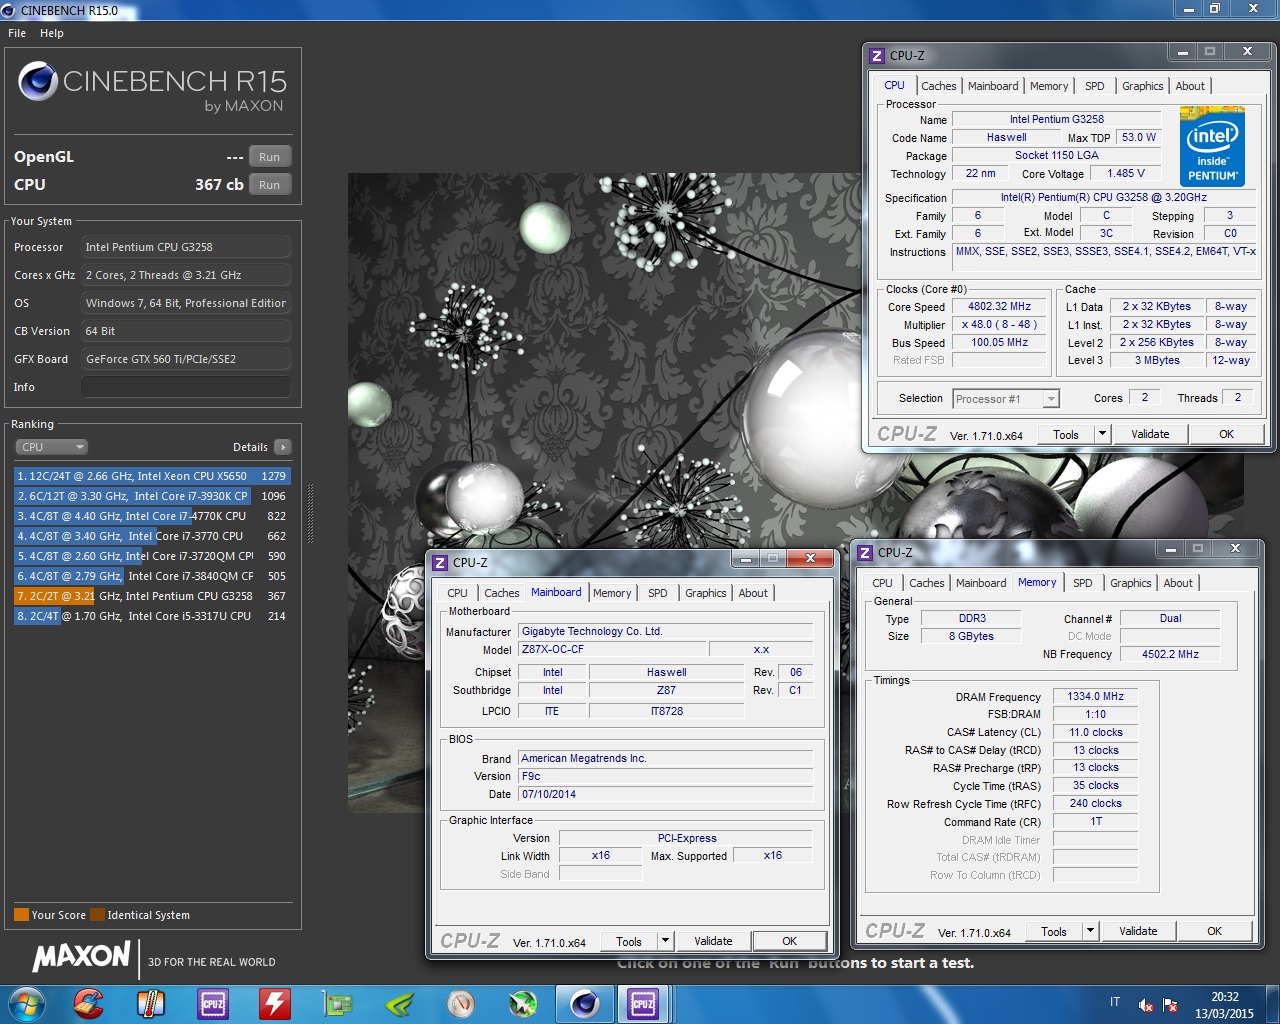Click OK in the top CPU-Z window

point(1226,434)
